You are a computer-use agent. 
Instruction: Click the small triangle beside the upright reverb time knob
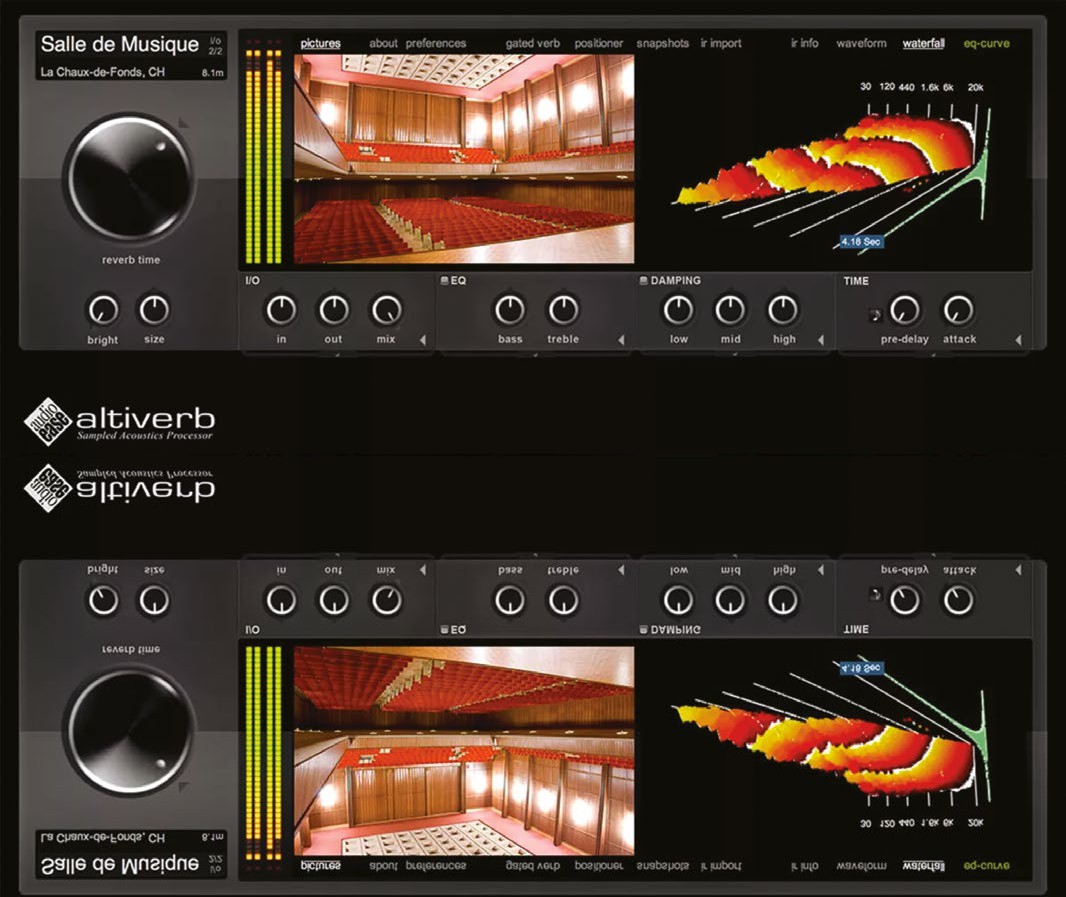pos(183,123)
